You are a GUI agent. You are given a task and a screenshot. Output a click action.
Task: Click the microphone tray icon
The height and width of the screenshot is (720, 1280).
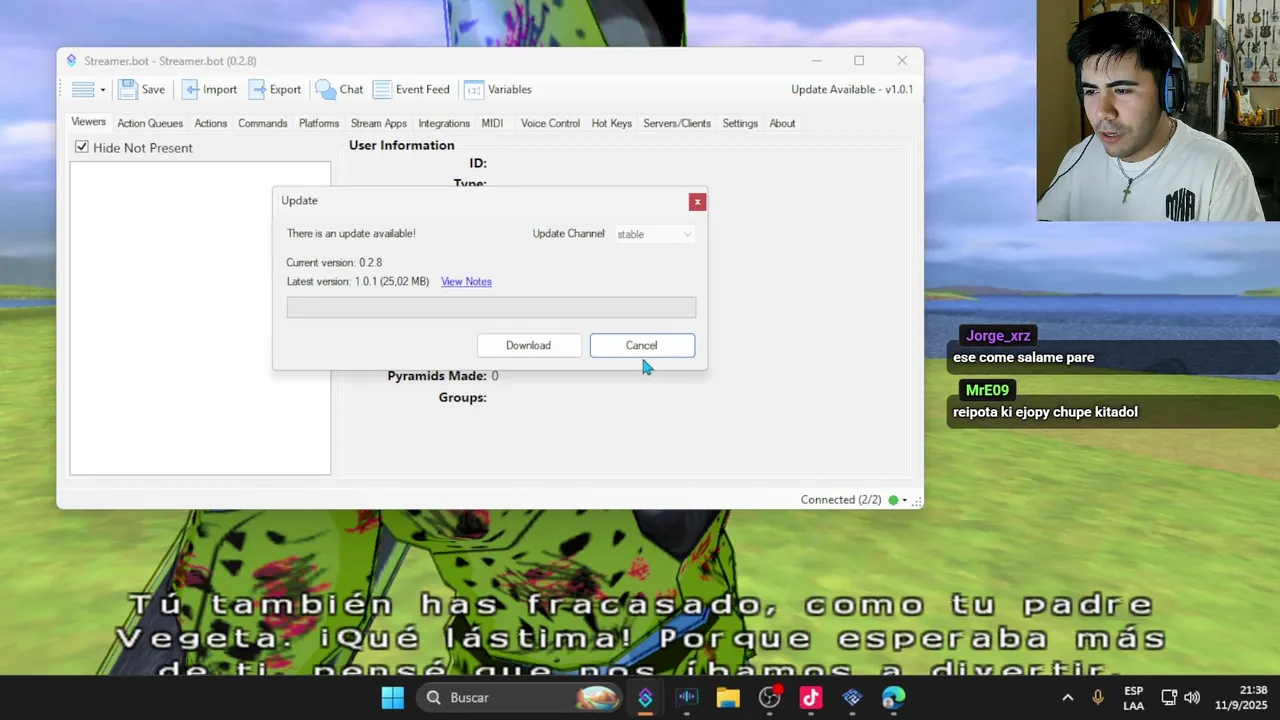tap(1098, 698)
